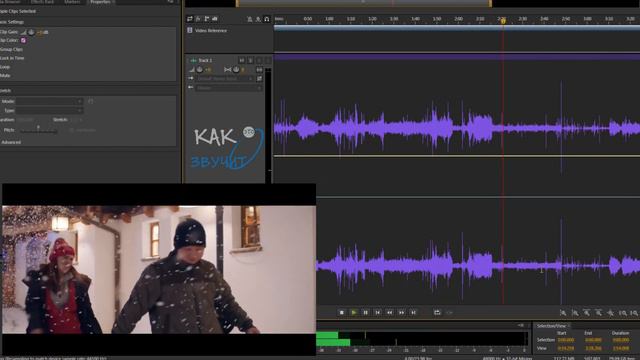Click the Selection Start time value
This screenshot has height=360, width=640.
tap(566, 340)
